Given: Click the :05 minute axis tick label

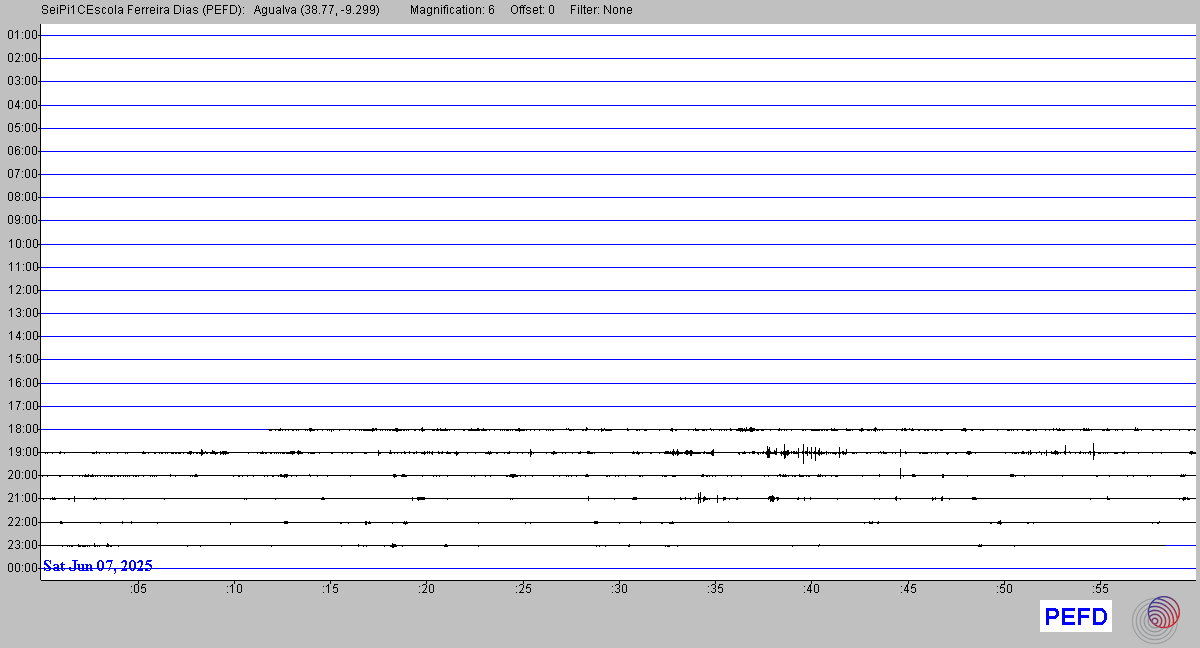Looking at the screenshot, I should (x=138, y=589).
